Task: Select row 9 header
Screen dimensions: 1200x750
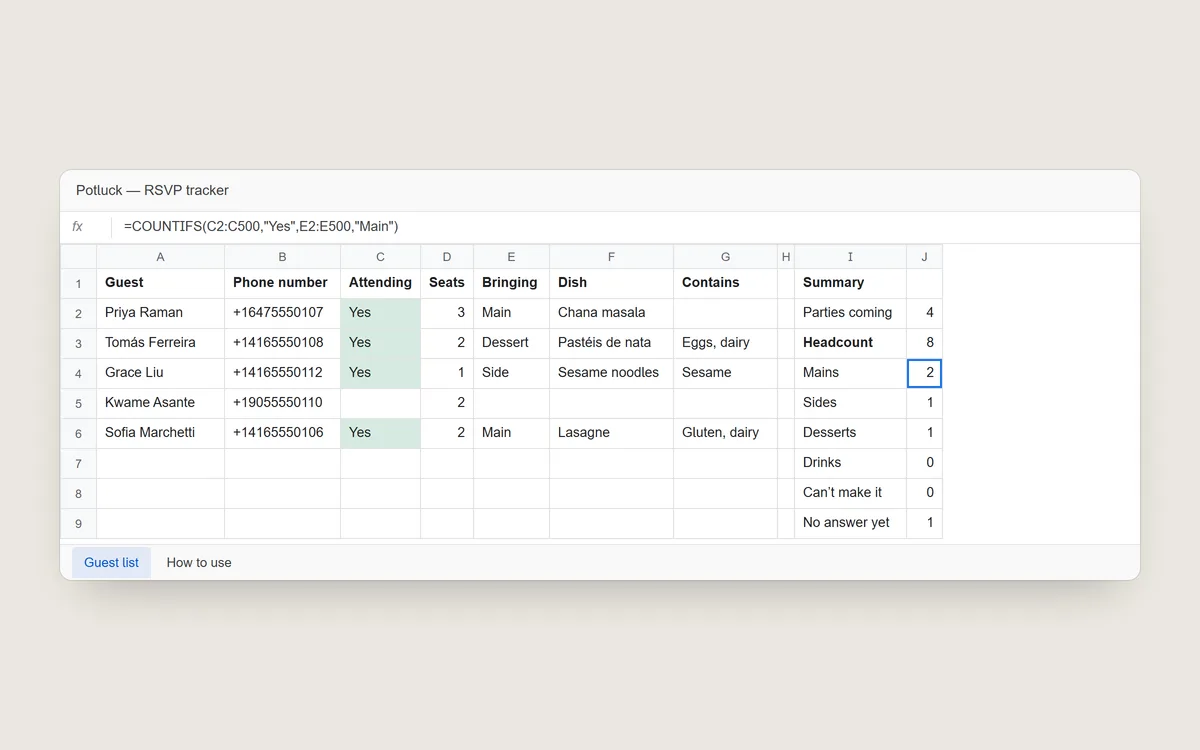Action: click(x=78, y=523)
